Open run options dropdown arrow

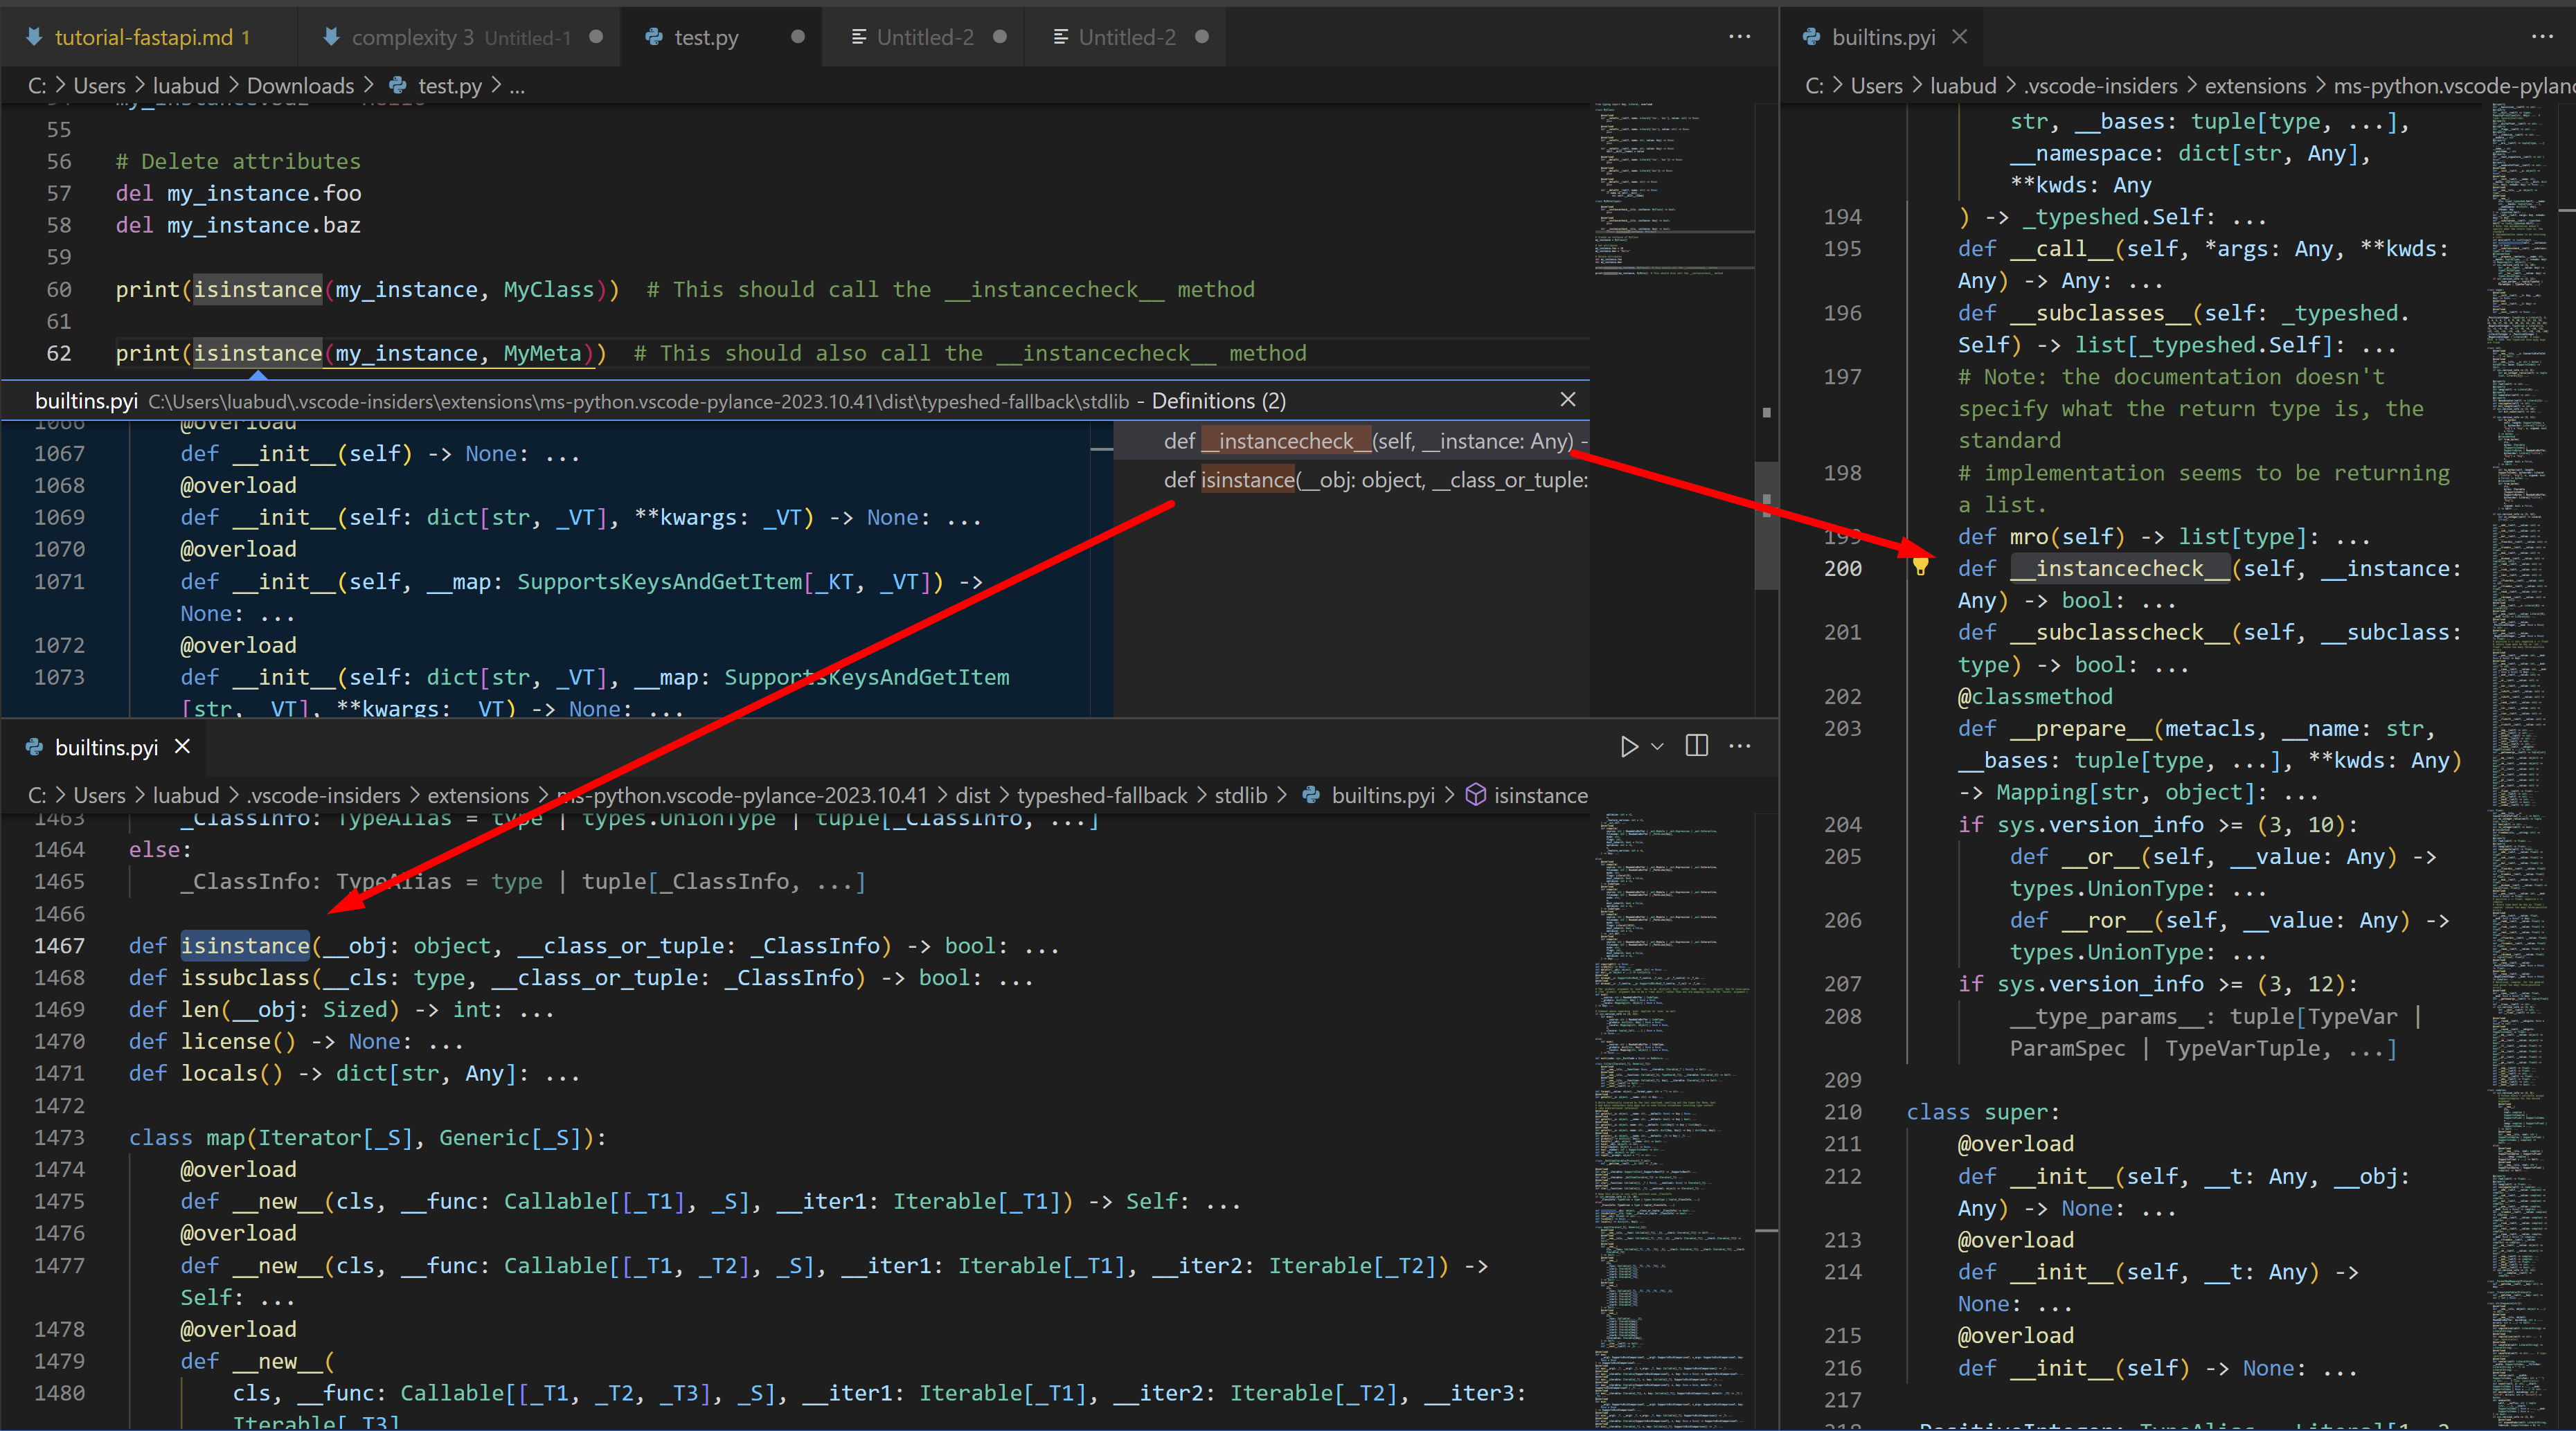pos(1657,746)
